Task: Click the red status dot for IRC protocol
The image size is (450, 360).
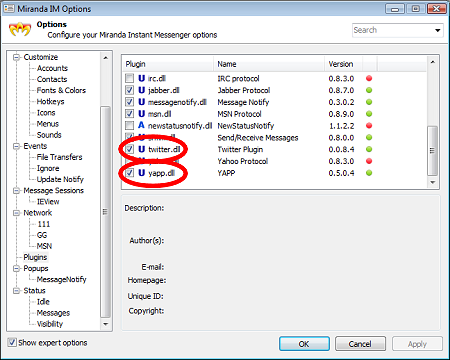Action: click(369, 78)
